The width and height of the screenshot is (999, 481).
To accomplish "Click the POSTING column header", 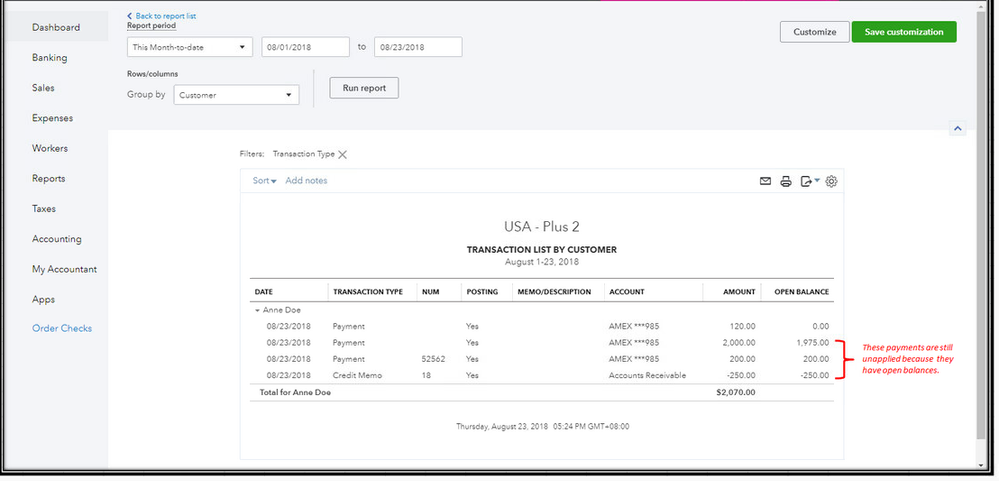I will point(482,292).
